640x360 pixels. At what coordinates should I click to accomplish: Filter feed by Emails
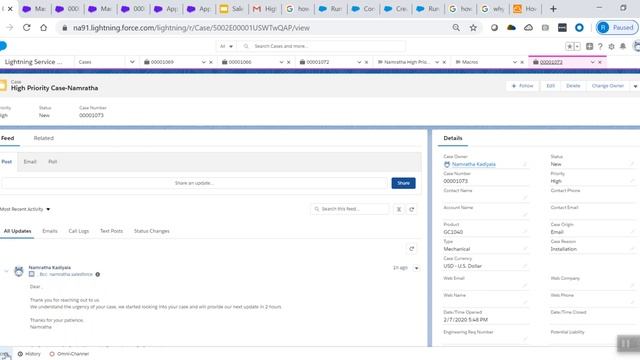click(x=50, y=231)
